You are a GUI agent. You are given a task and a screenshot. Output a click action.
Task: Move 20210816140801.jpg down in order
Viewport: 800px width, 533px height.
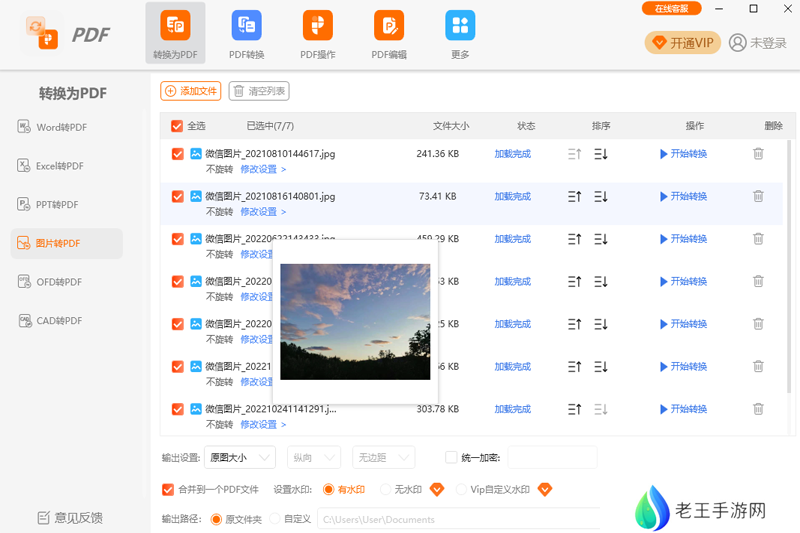point(601,196)
